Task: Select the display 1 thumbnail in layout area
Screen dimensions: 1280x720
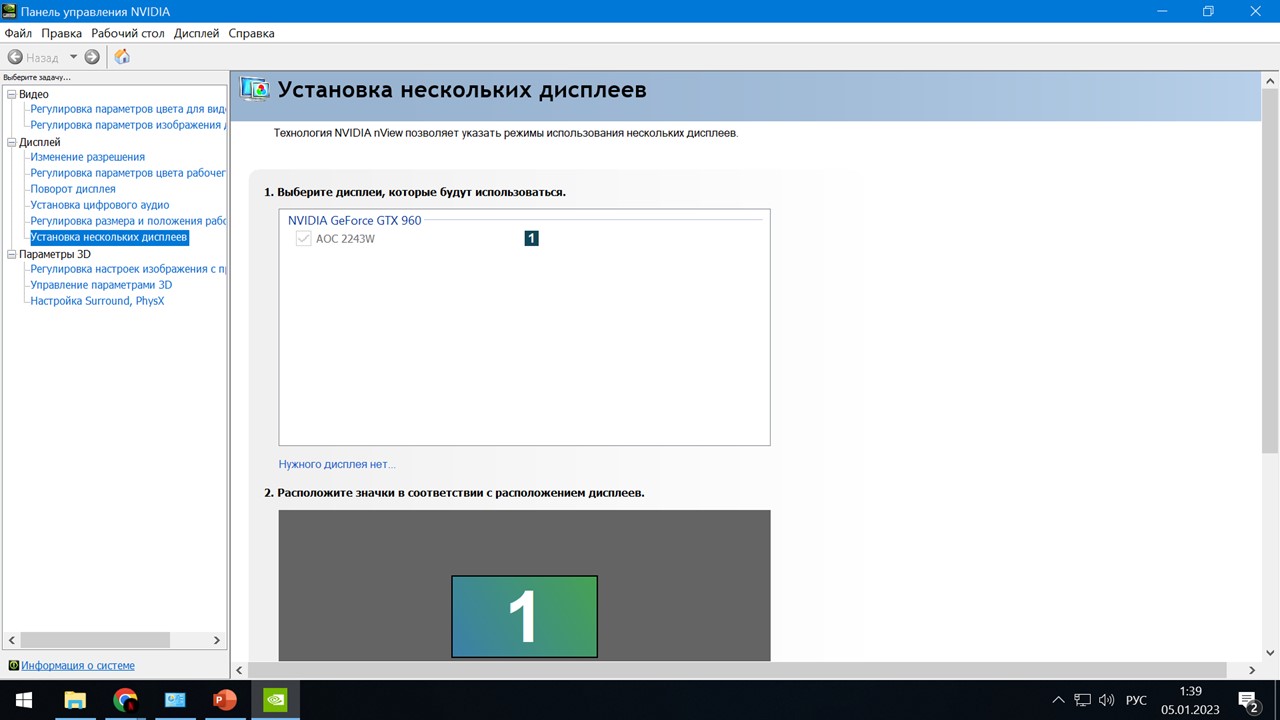Action: pyautogui.click(x=524, y=616)
